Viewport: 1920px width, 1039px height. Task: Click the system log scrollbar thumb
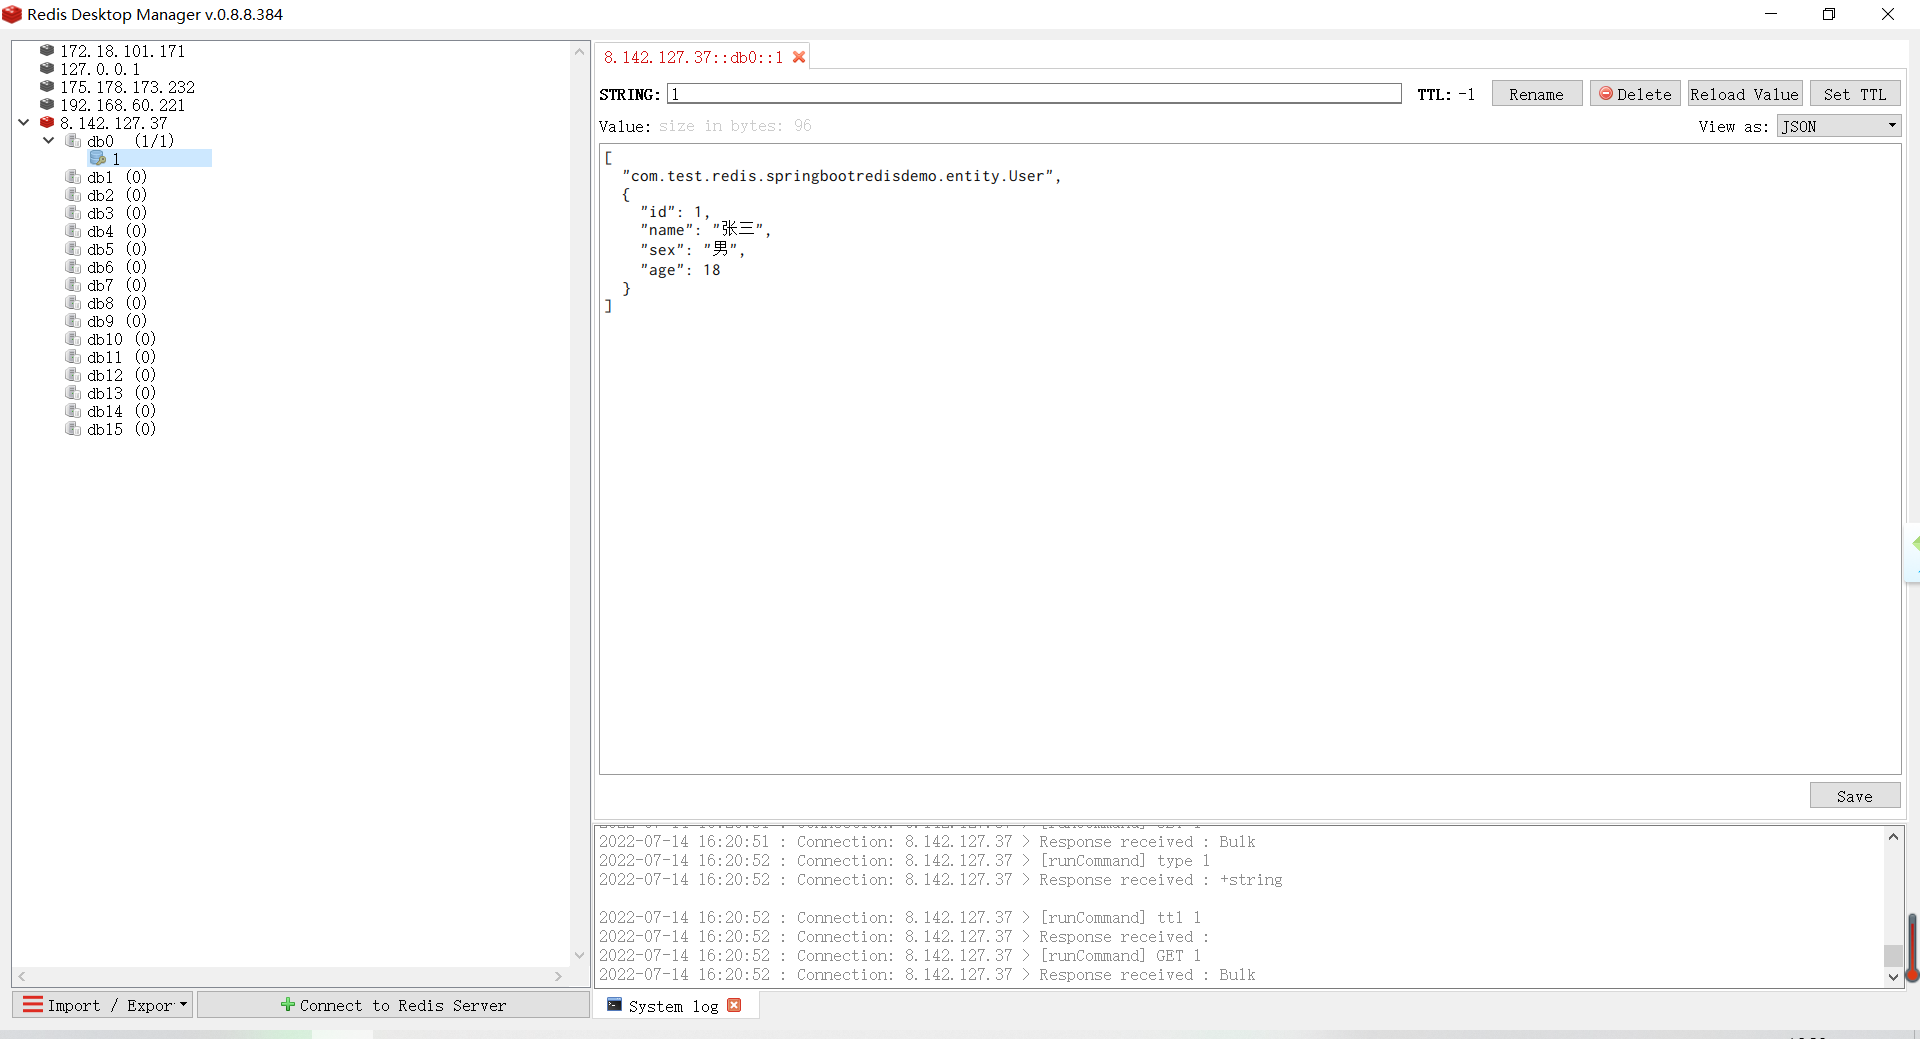[x=1893, y=955]
